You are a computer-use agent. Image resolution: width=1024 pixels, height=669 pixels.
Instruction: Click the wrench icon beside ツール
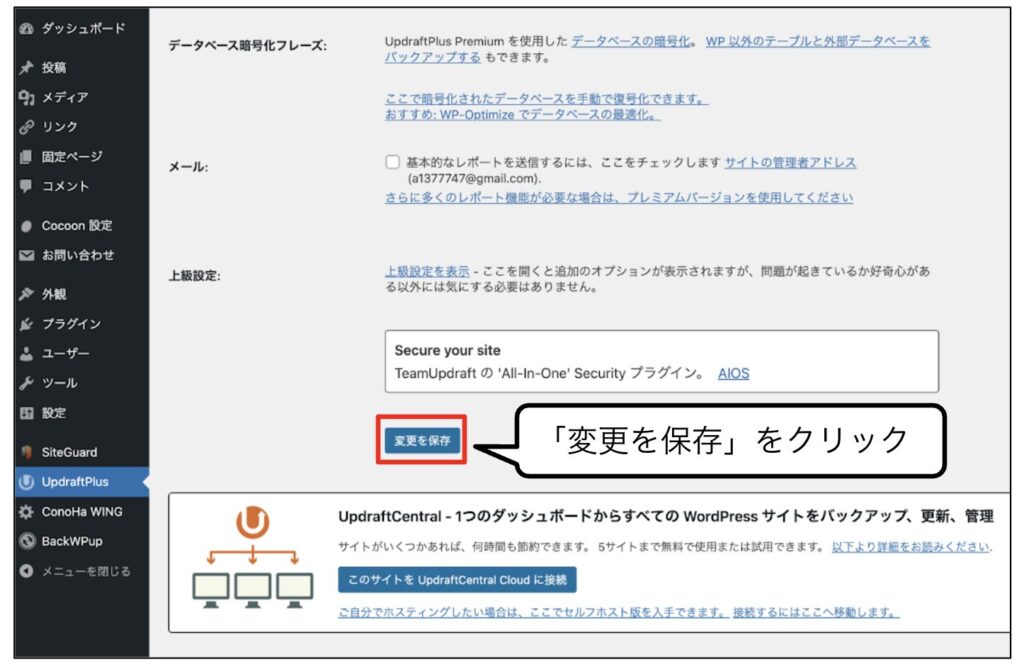[x=26, y=383]
